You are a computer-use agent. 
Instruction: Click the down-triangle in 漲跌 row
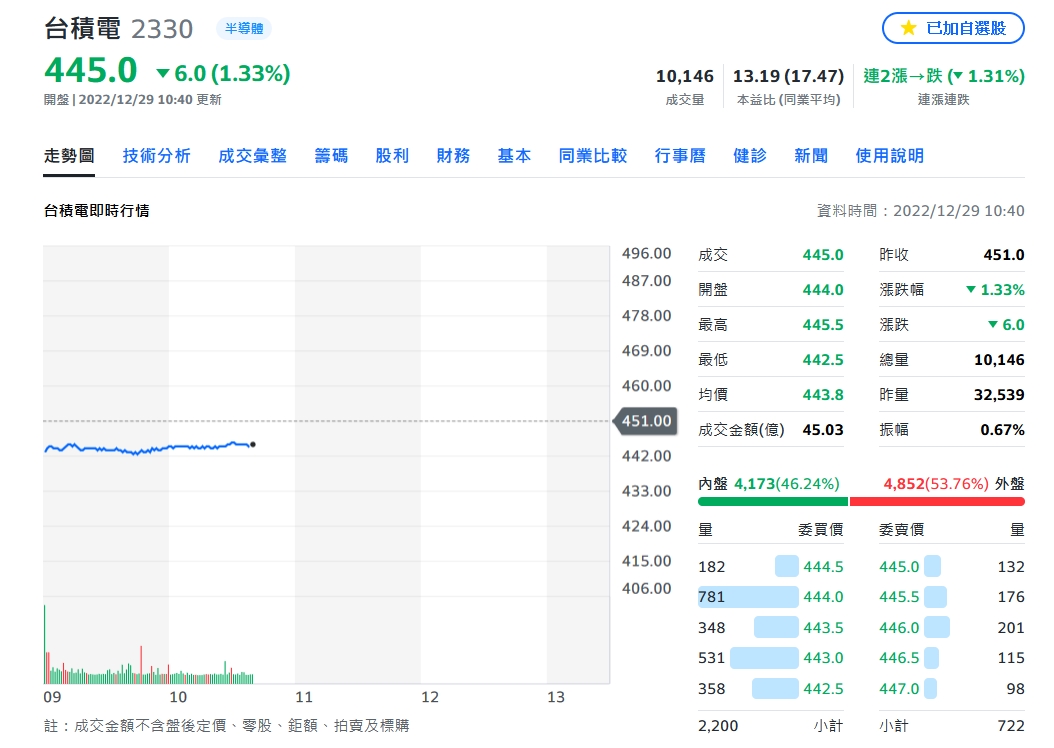993,325
